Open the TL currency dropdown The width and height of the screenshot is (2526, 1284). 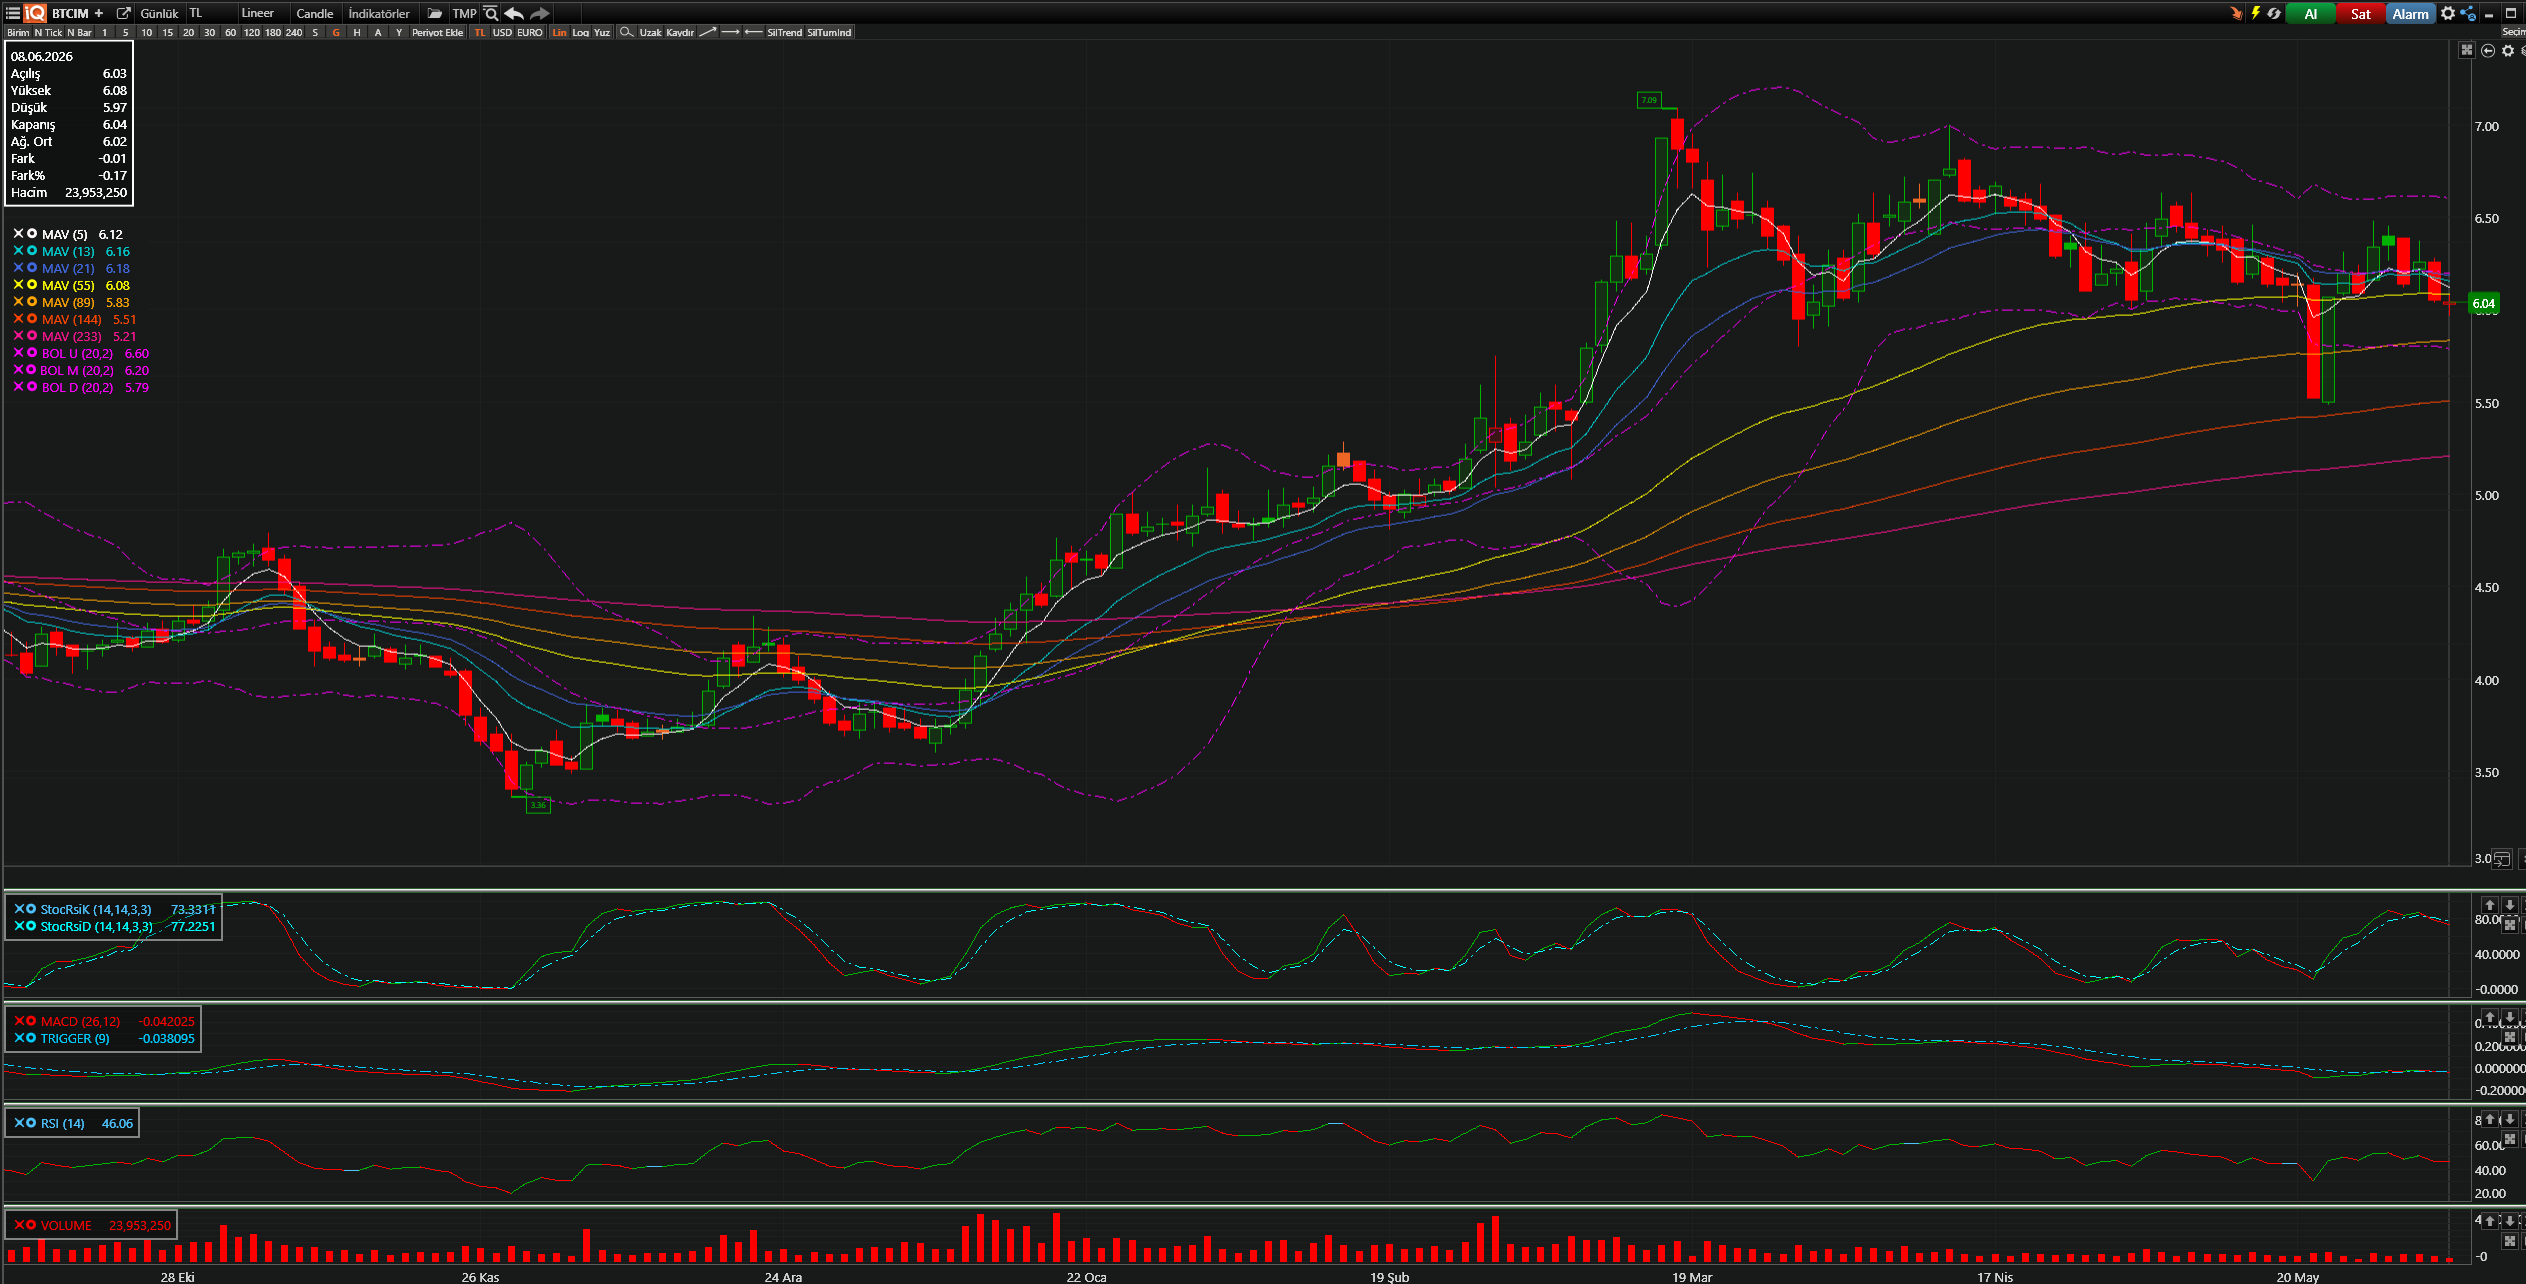[210, 13]
